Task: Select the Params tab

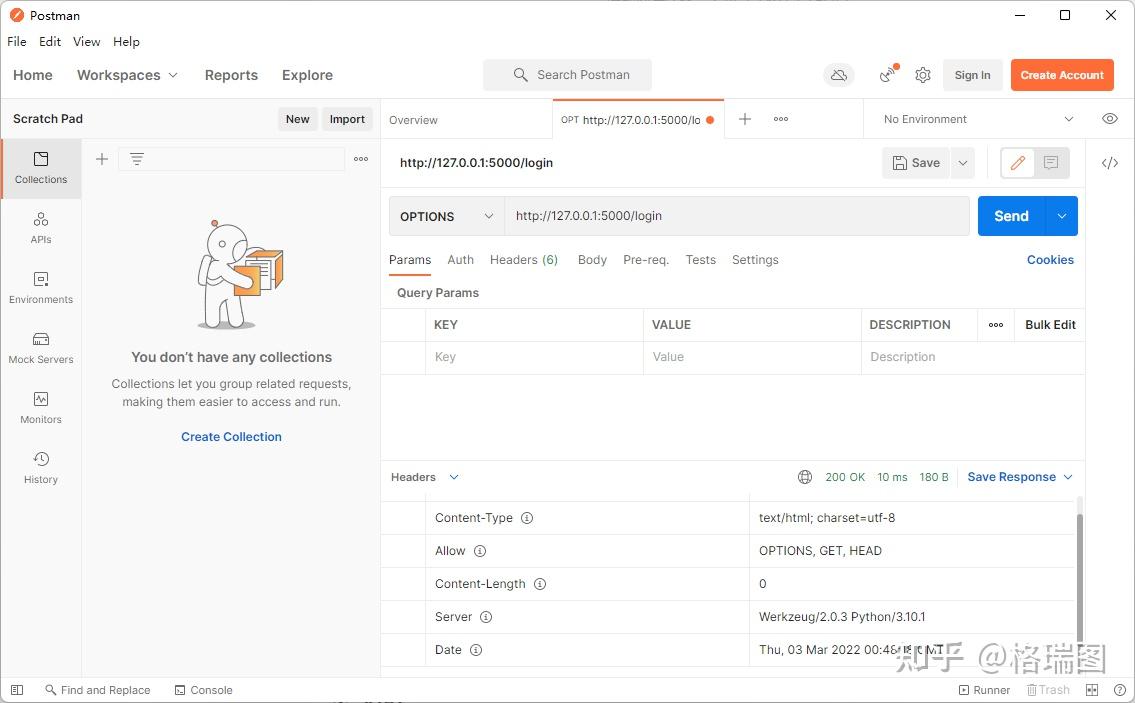Action: 410,260
